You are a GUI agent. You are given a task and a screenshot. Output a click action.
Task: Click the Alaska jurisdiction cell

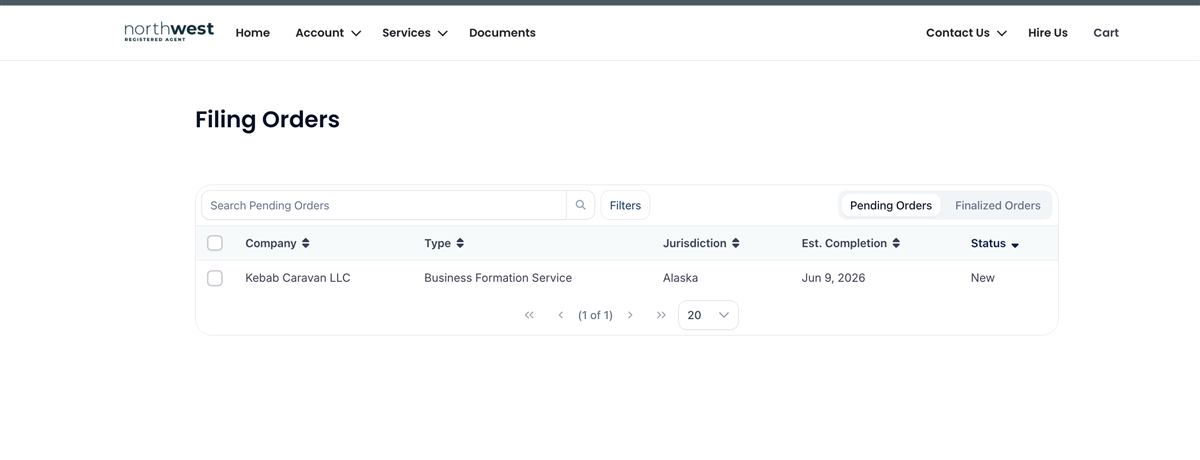(680, 278)
